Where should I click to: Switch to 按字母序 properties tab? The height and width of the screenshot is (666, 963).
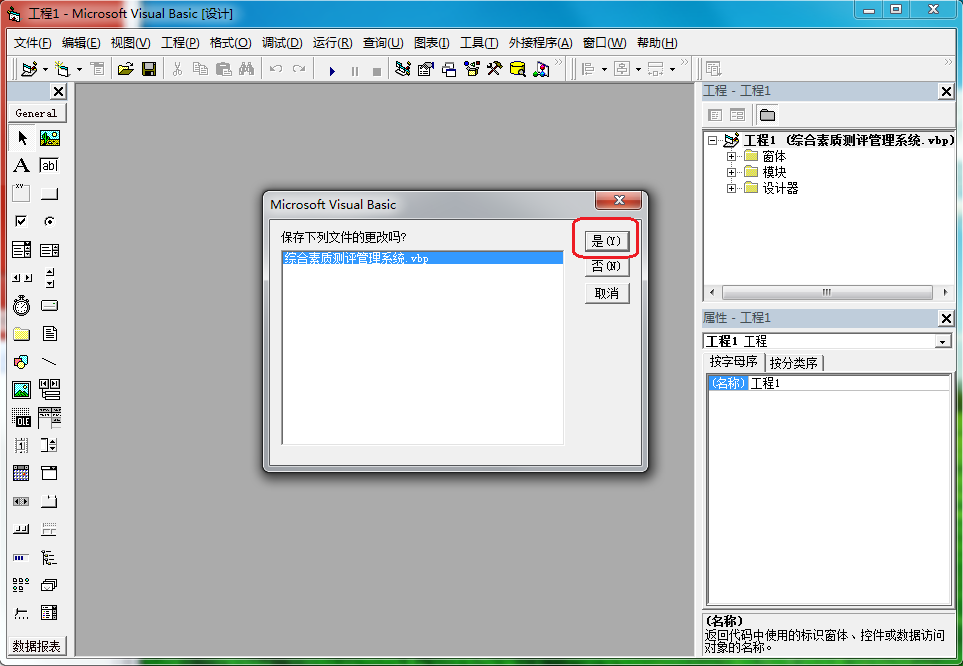click(733, 361)
